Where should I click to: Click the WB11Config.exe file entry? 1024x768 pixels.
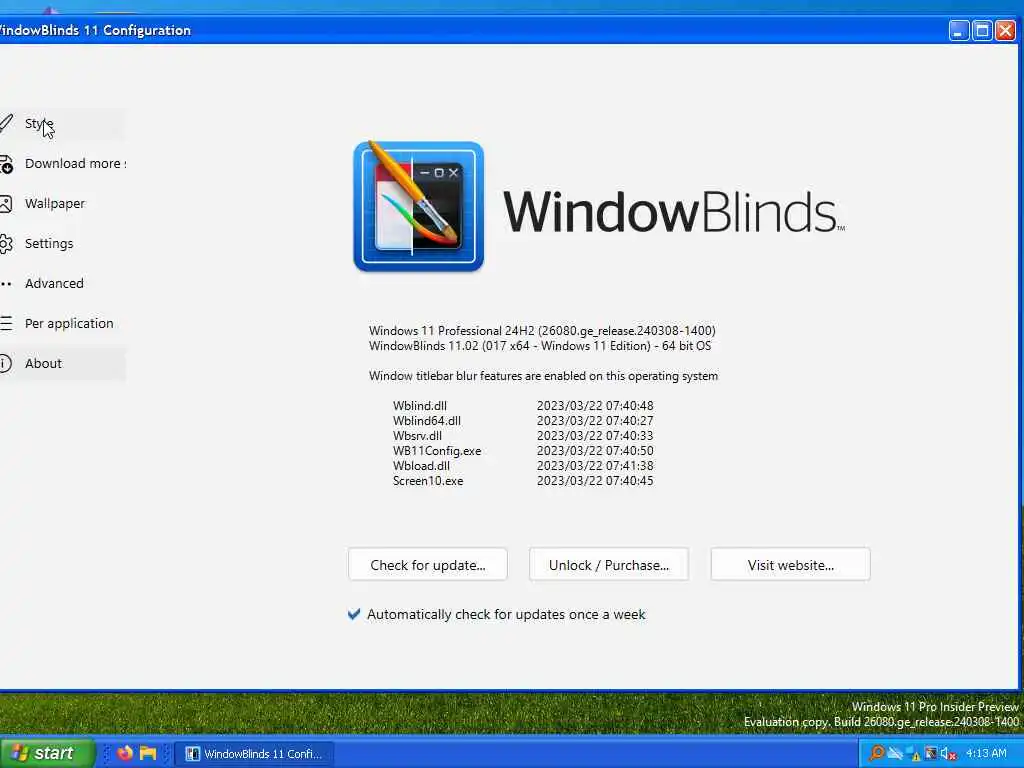[x=437, y=451]
